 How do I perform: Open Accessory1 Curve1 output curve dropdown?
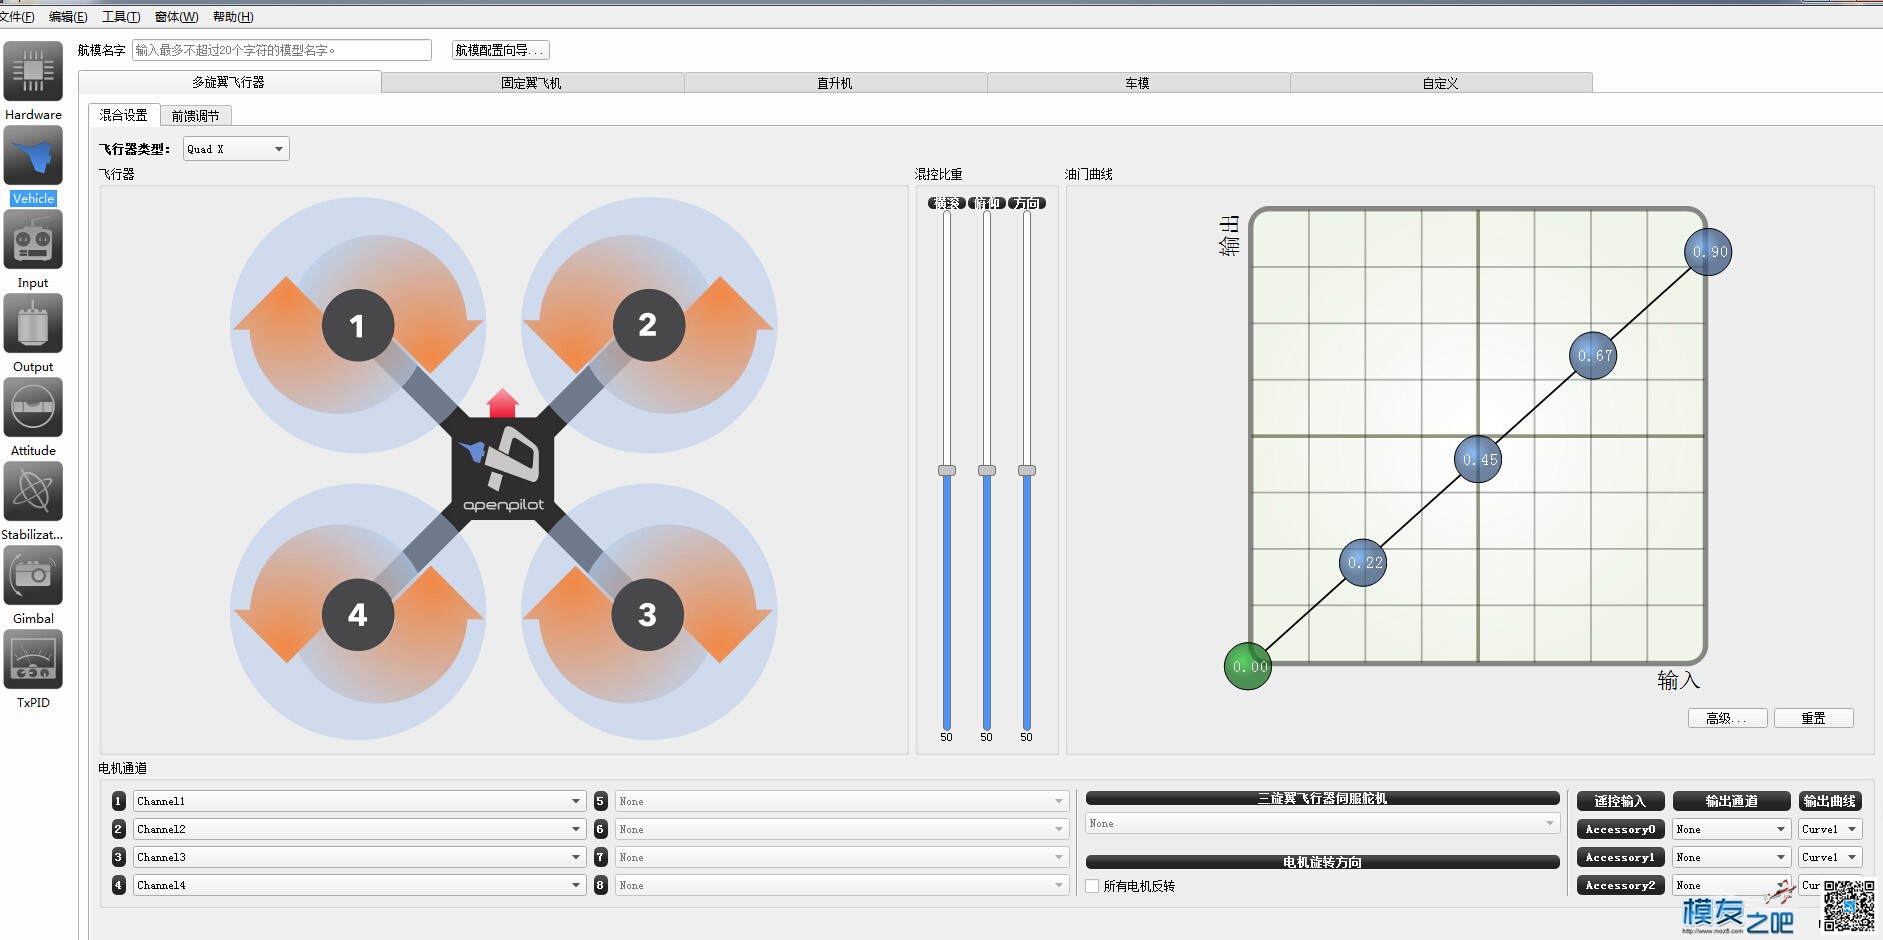click(x=1830, y=857)
